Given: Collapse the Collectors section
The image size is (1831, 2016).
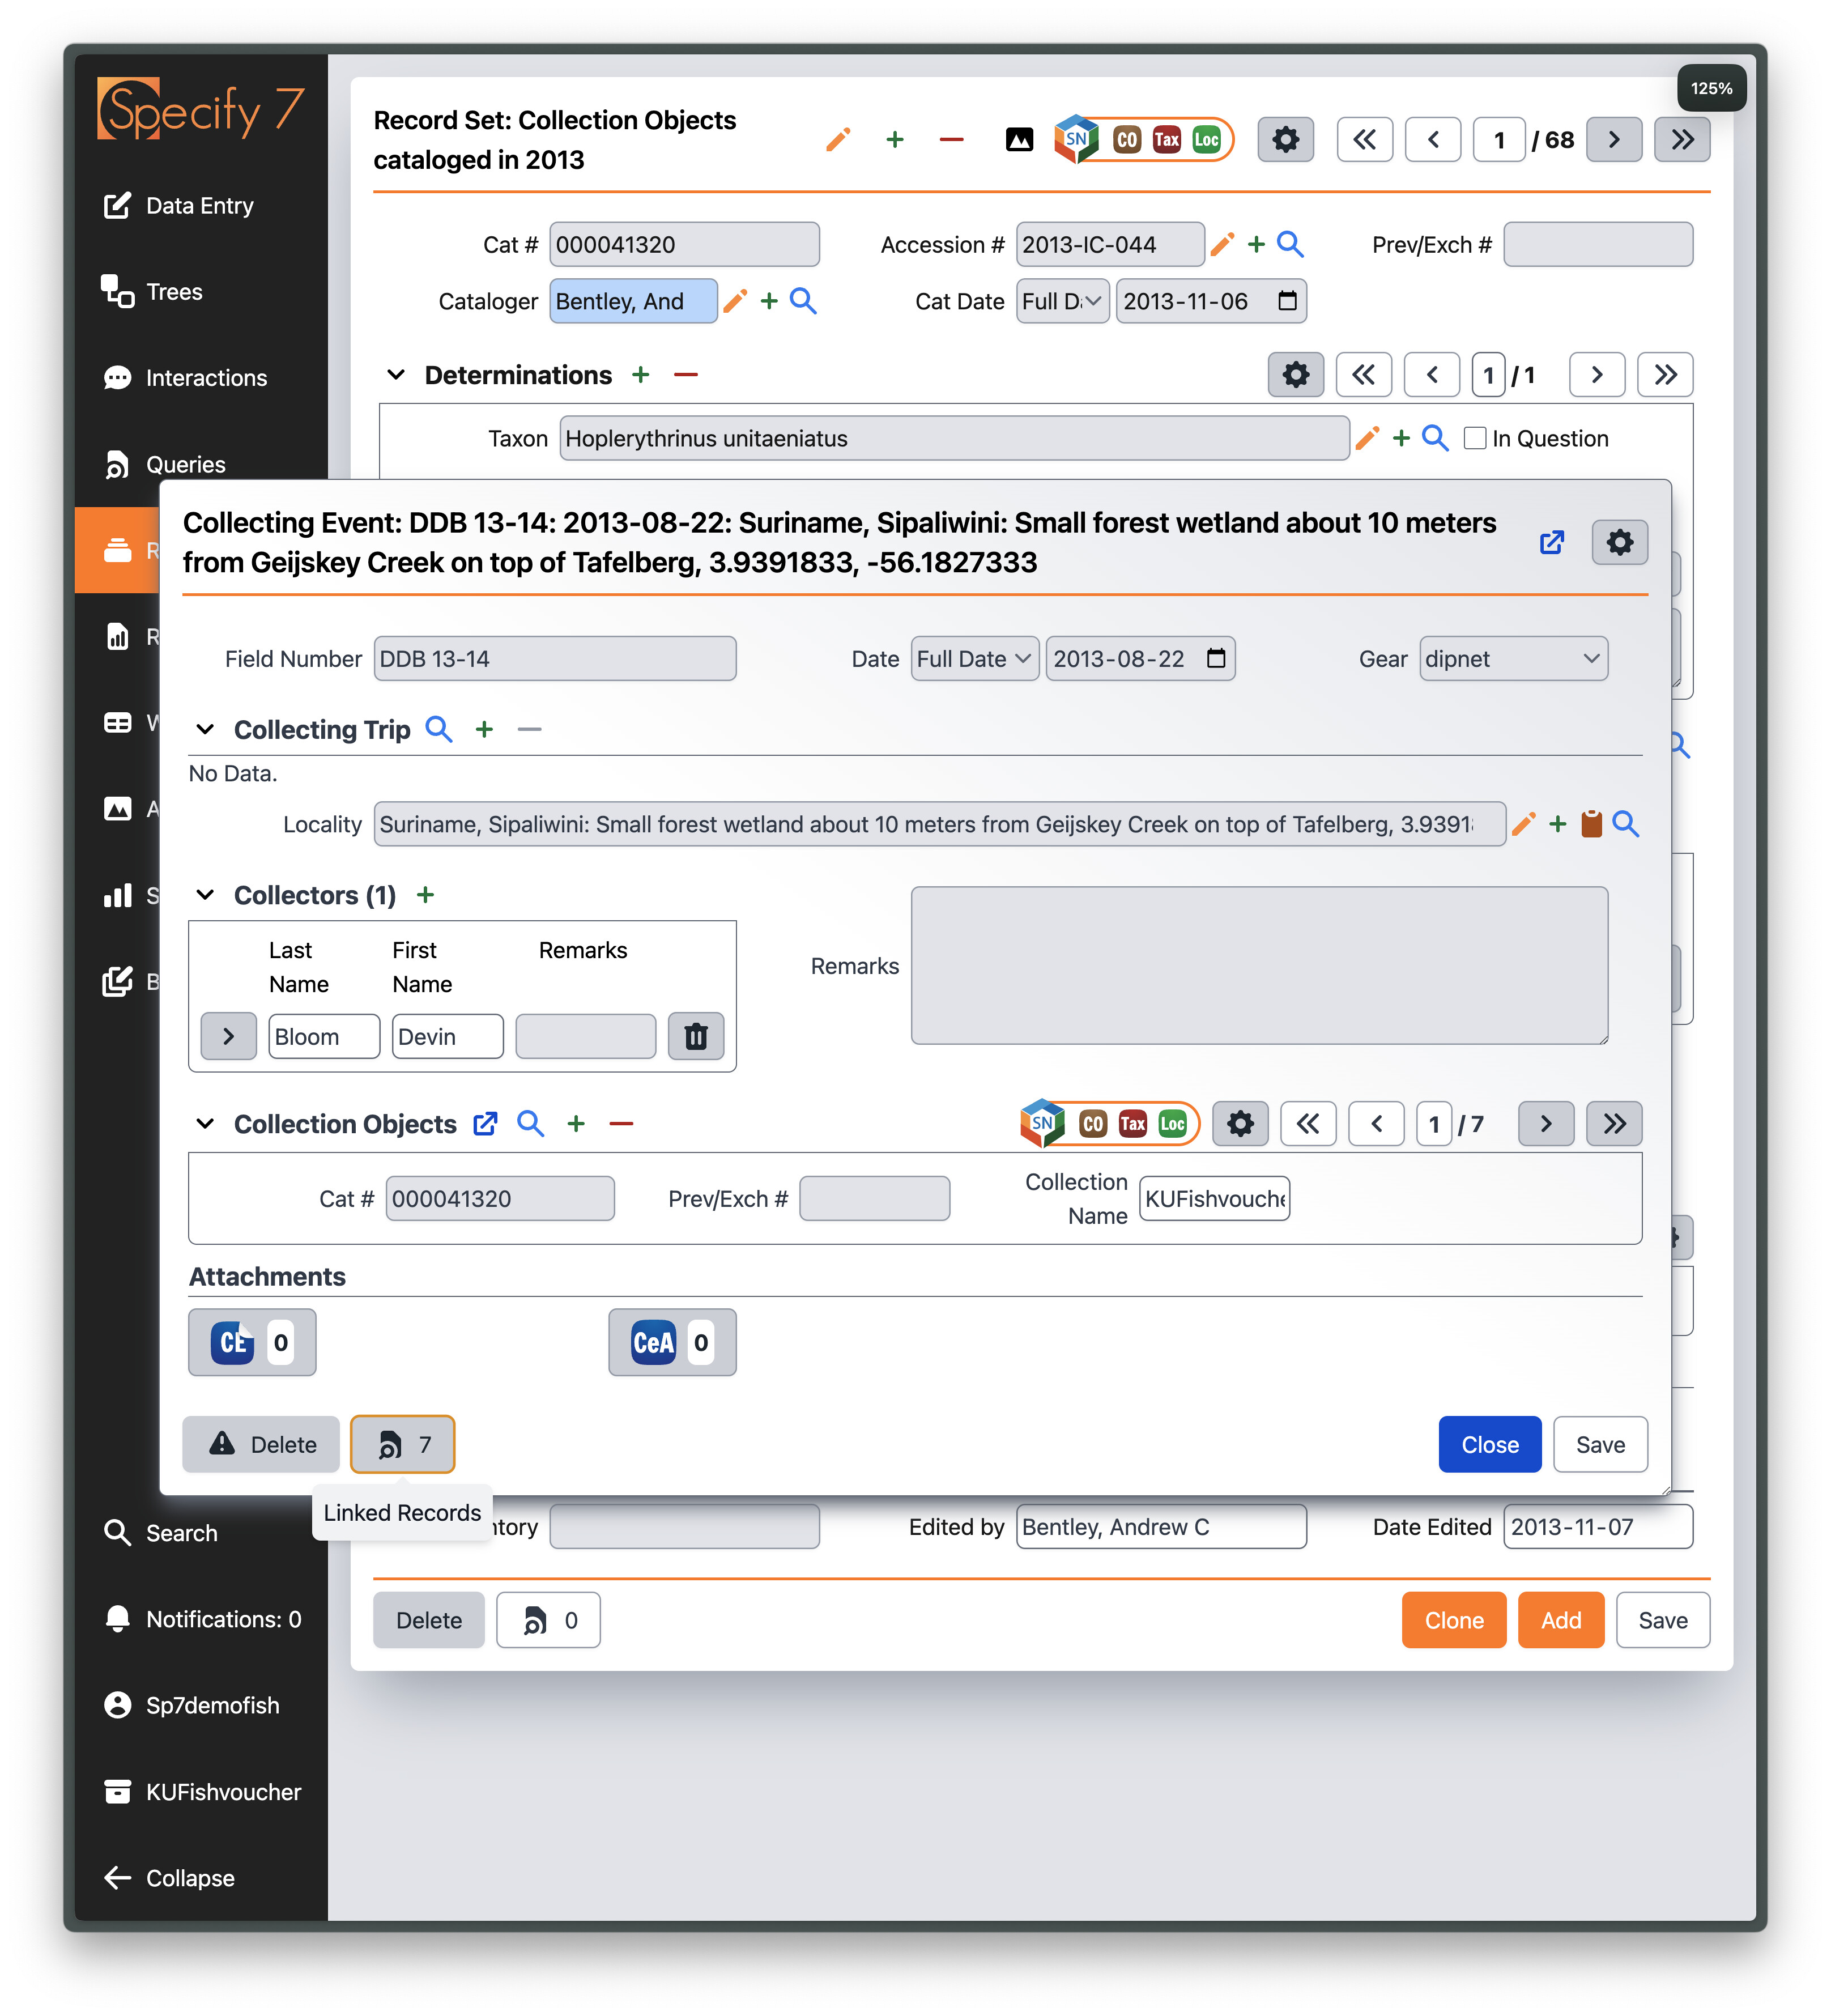Looking at the screenshot, I should tap(206, 895).
